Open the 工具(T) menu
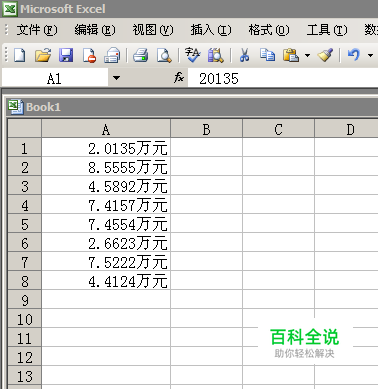This screenshot has height=389, width=378. coord(327,30)
